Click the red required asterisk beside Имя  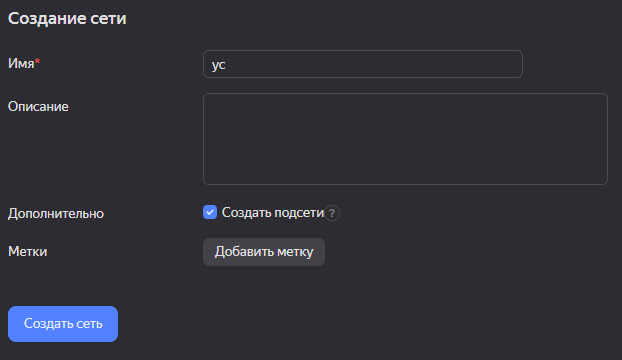[37, 61]
